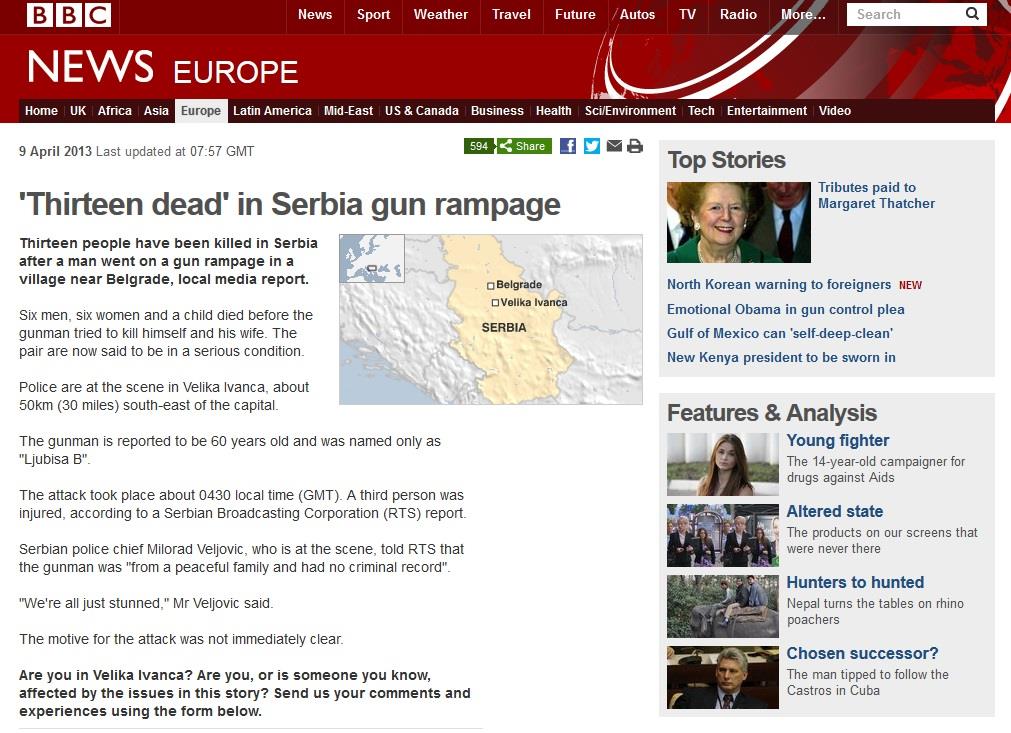The height and width of the screenshot is (733, 1011).
Task: Click the green Share button
Action: (x=523, y=146)
